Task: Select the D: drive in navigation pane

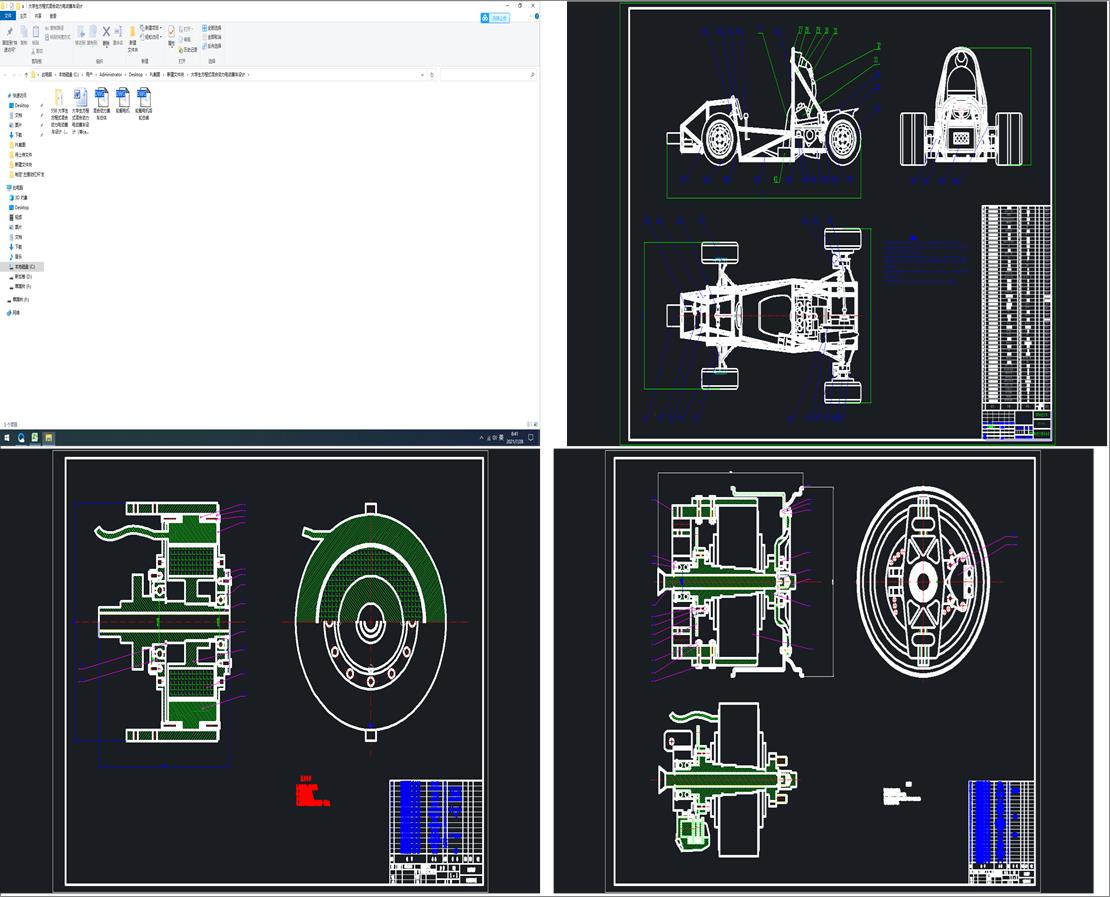Action: click(23, 277)
